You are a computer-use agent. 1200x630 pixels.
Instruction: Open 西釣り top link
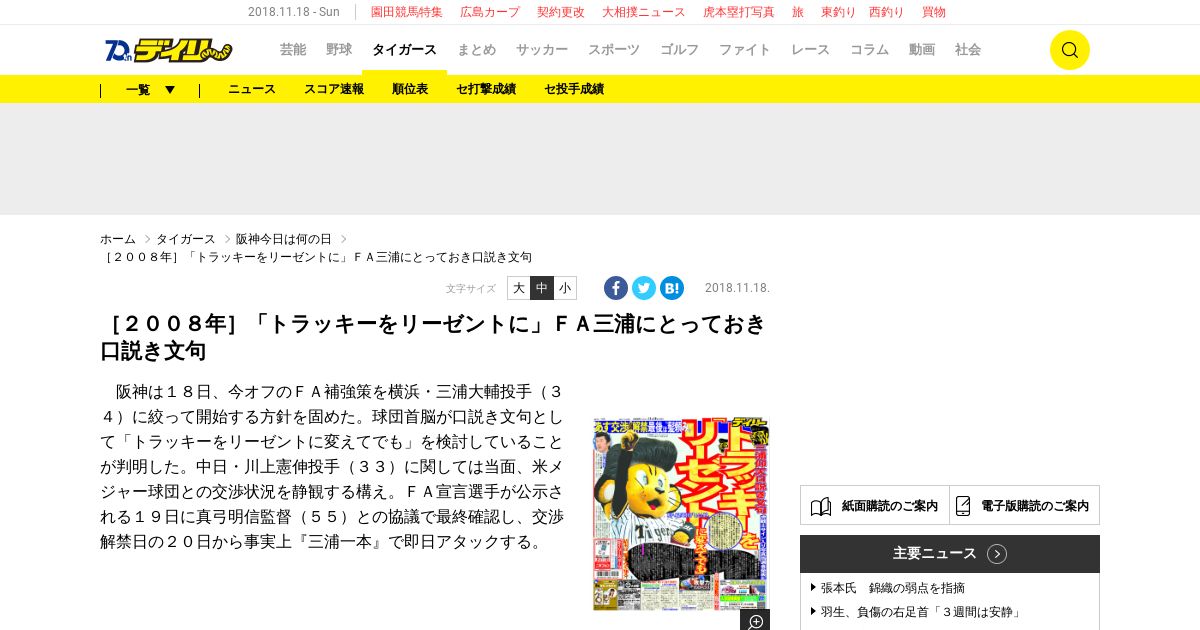[x=886, y=12]
